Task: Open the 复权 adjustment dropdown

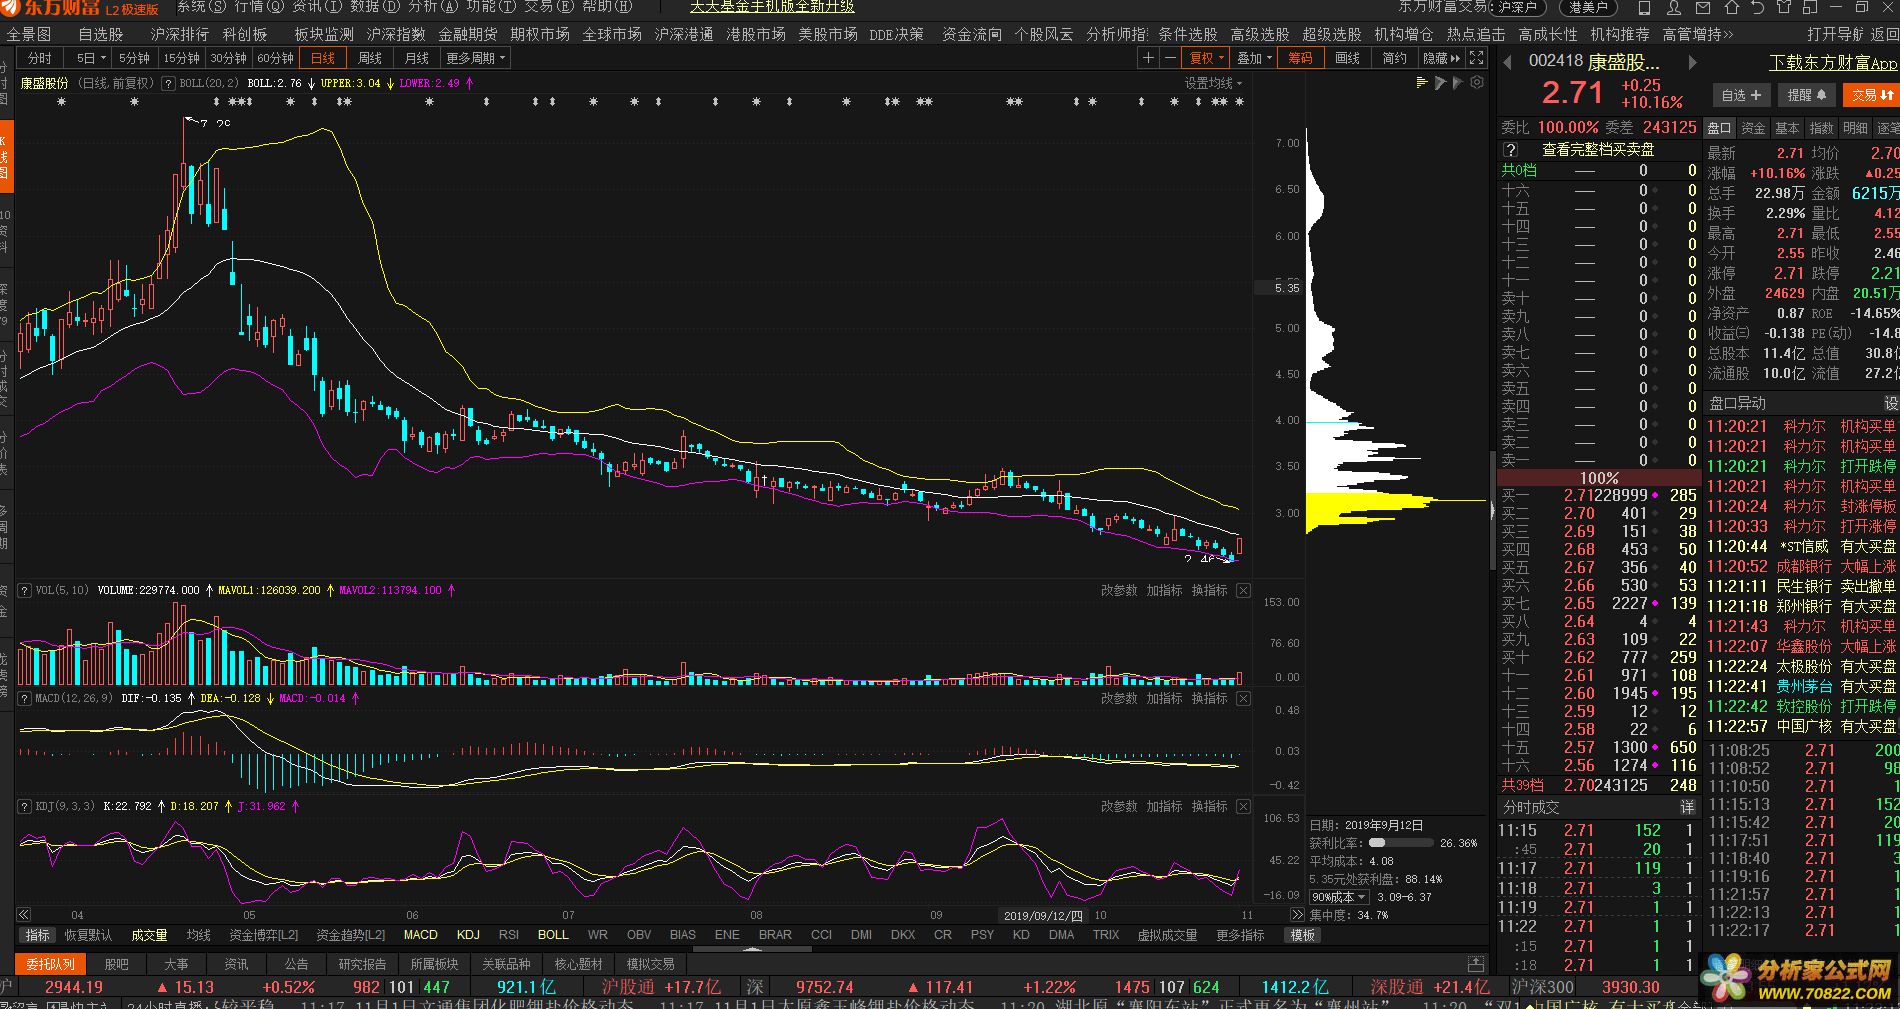Action: point(1207,58)
